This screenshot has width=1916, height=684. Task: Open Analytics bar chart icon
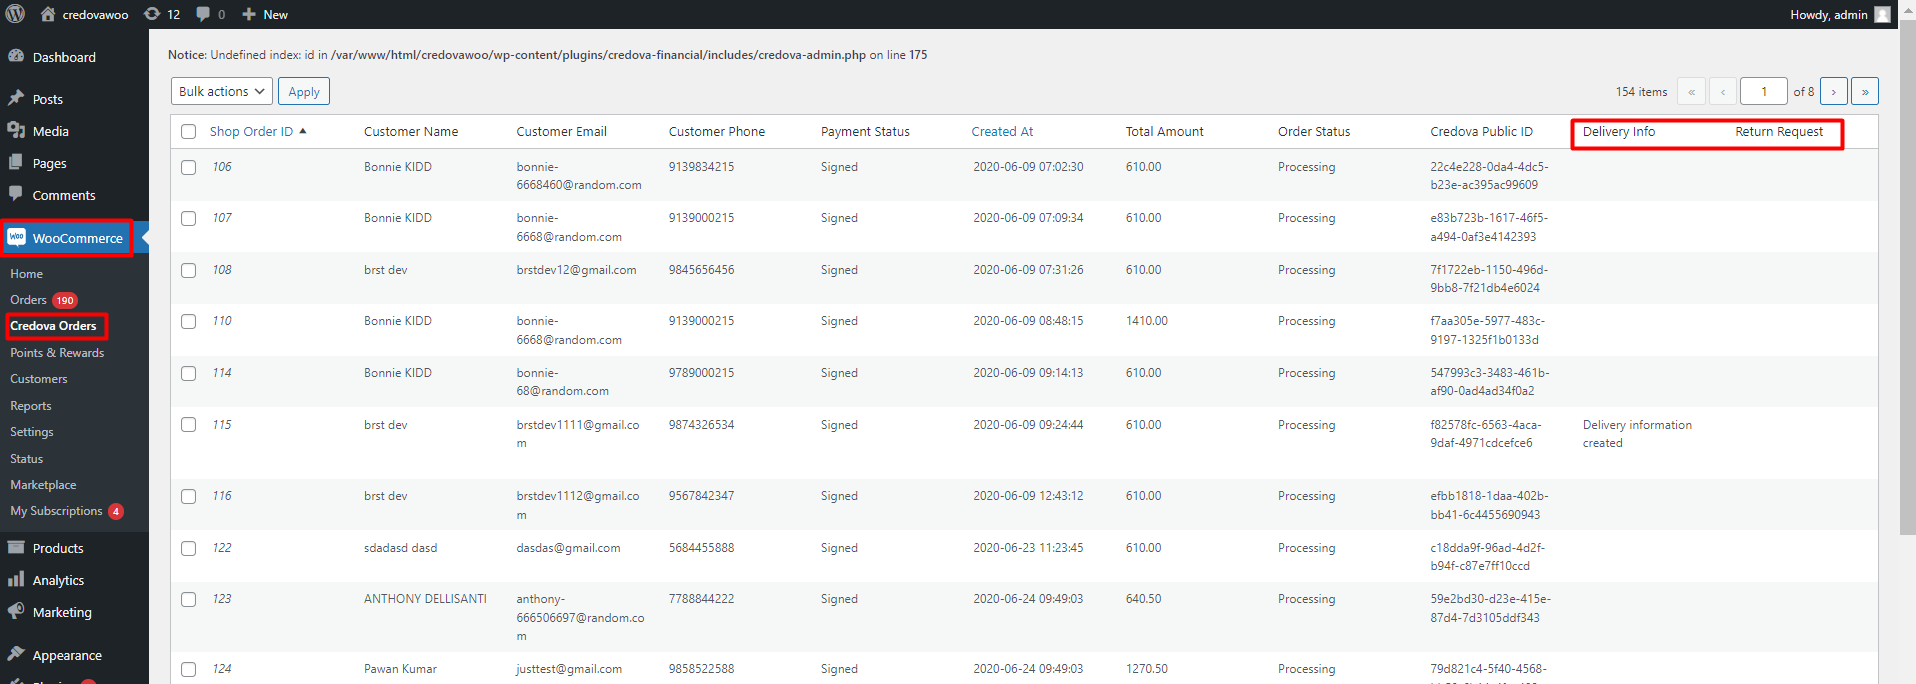16,579
